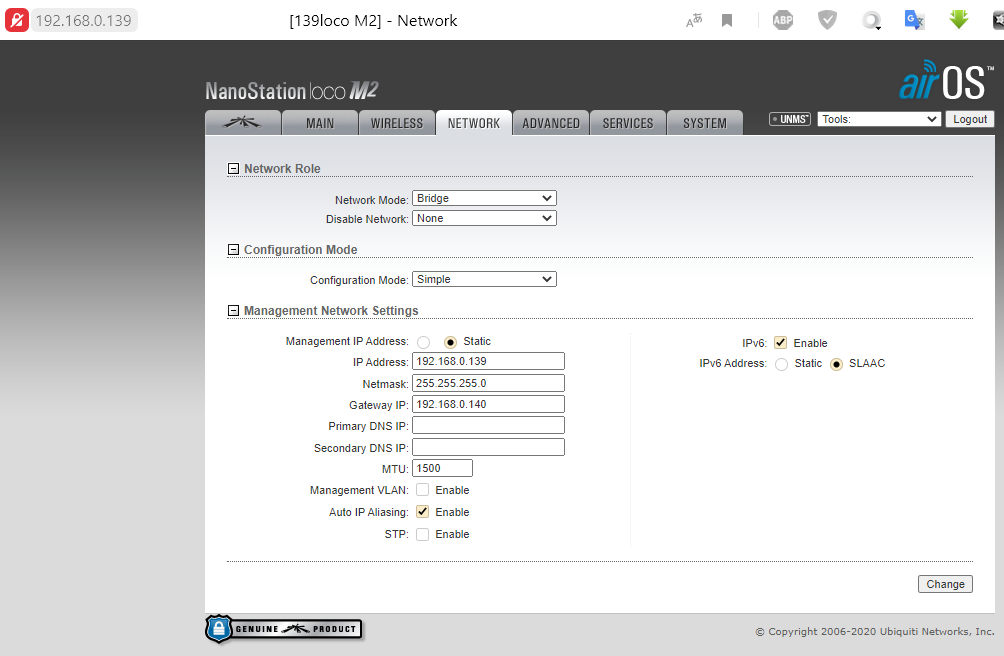Image resolution: width=1004 pixels, height=656 pixels.
Task: Click the partially hidden extension icon at far right
Action: coord(998,20)
